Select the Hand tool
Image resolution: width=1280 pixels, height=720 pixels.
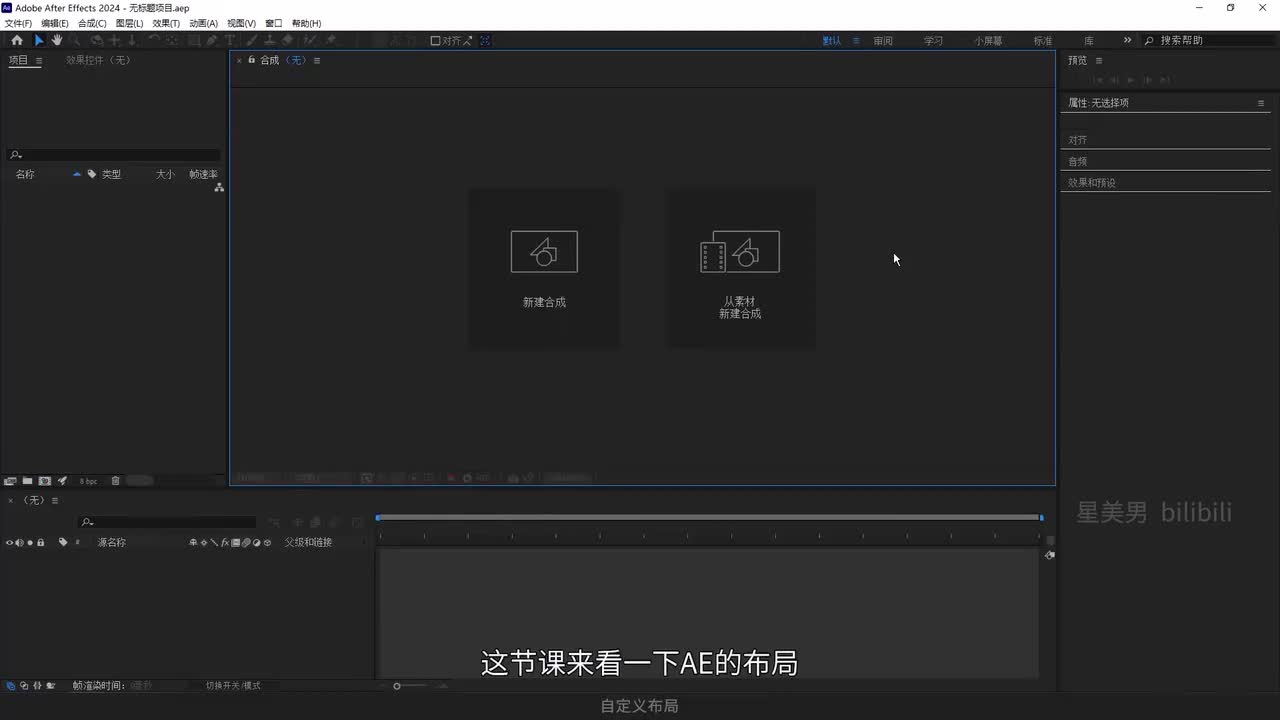pos(57,41)
